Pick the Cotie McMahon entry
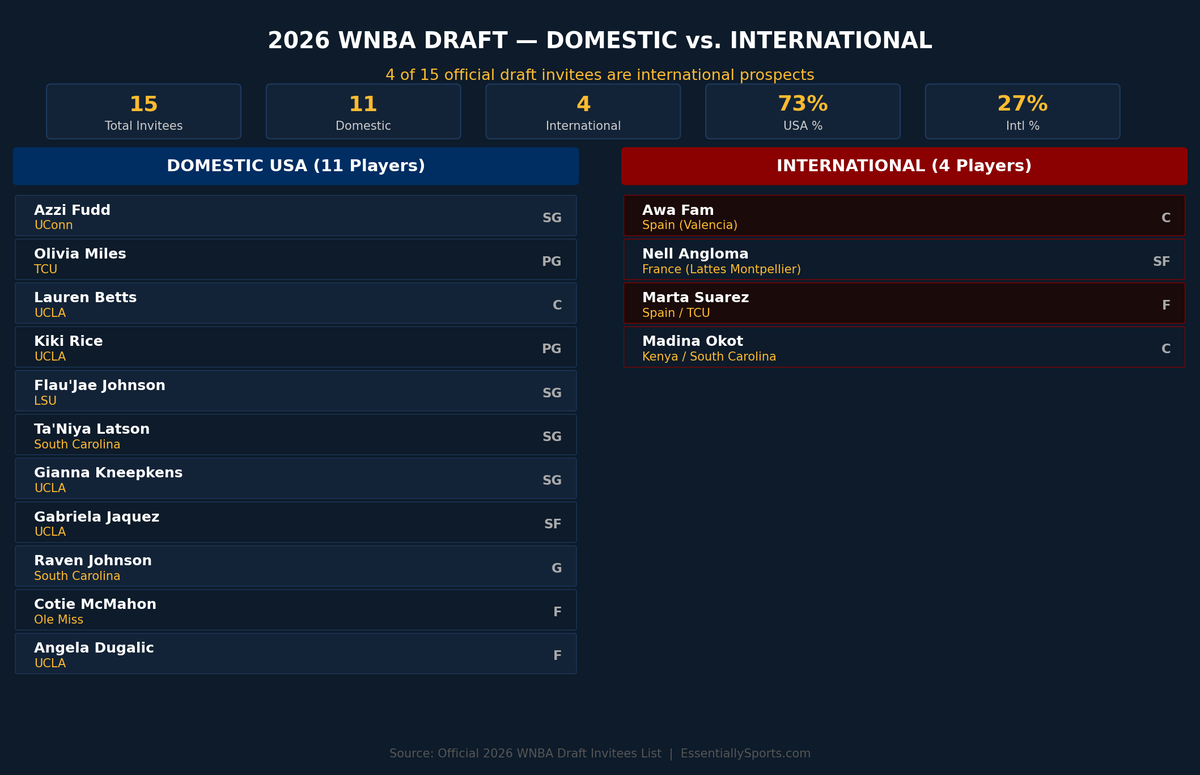The image size is (1200, 775). [296, 610]
